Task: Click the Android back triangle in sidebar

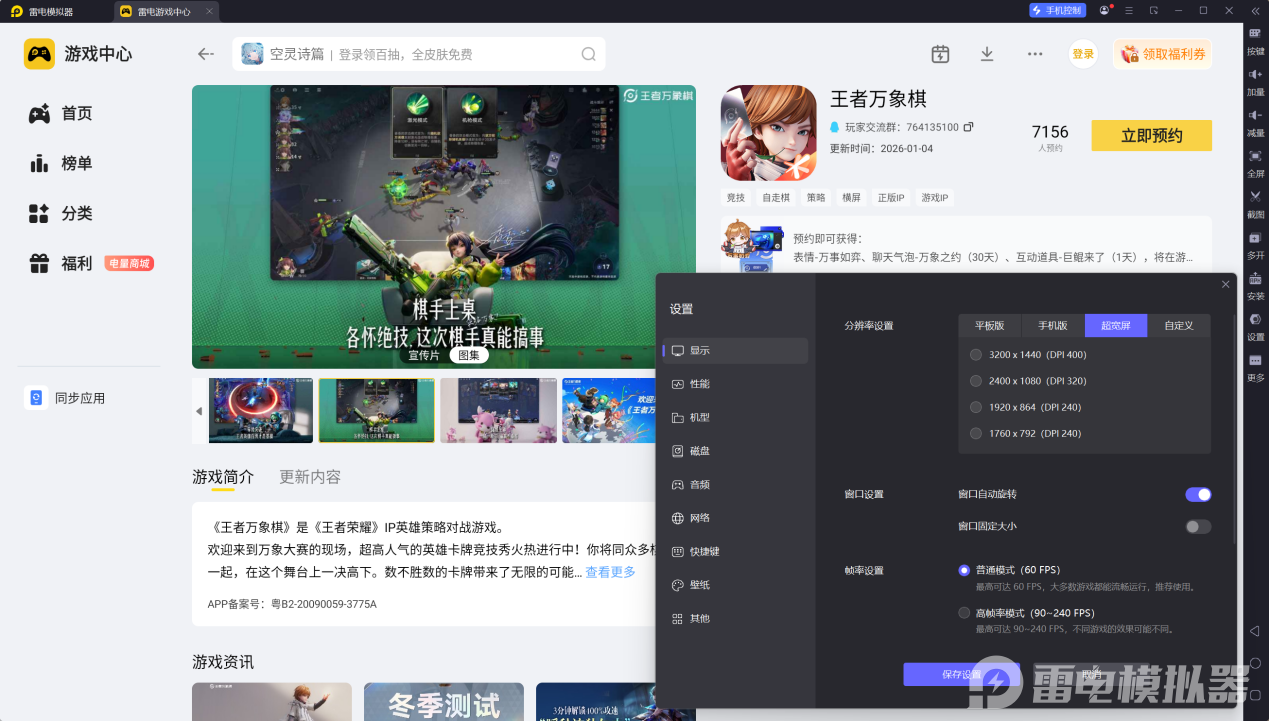Action: pyautogui.click(x=1255, y=631)
